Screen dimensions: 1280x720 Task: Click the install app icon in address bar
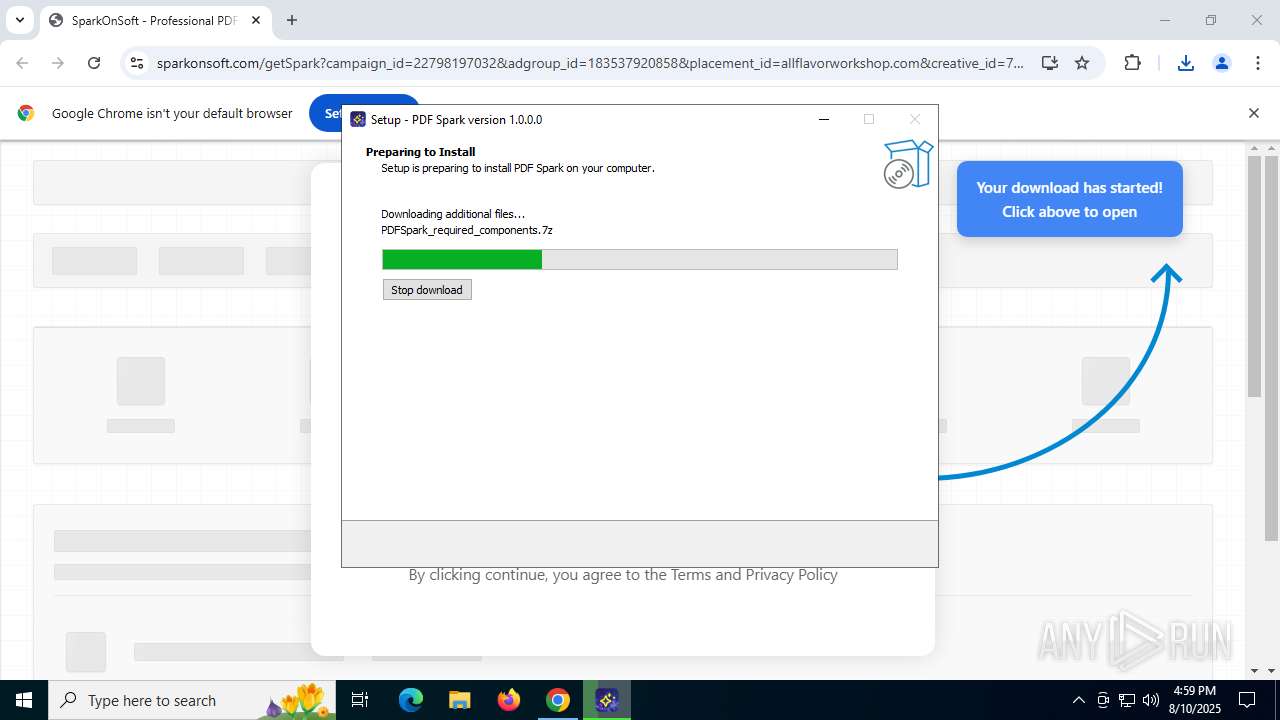click(1049, 63)
